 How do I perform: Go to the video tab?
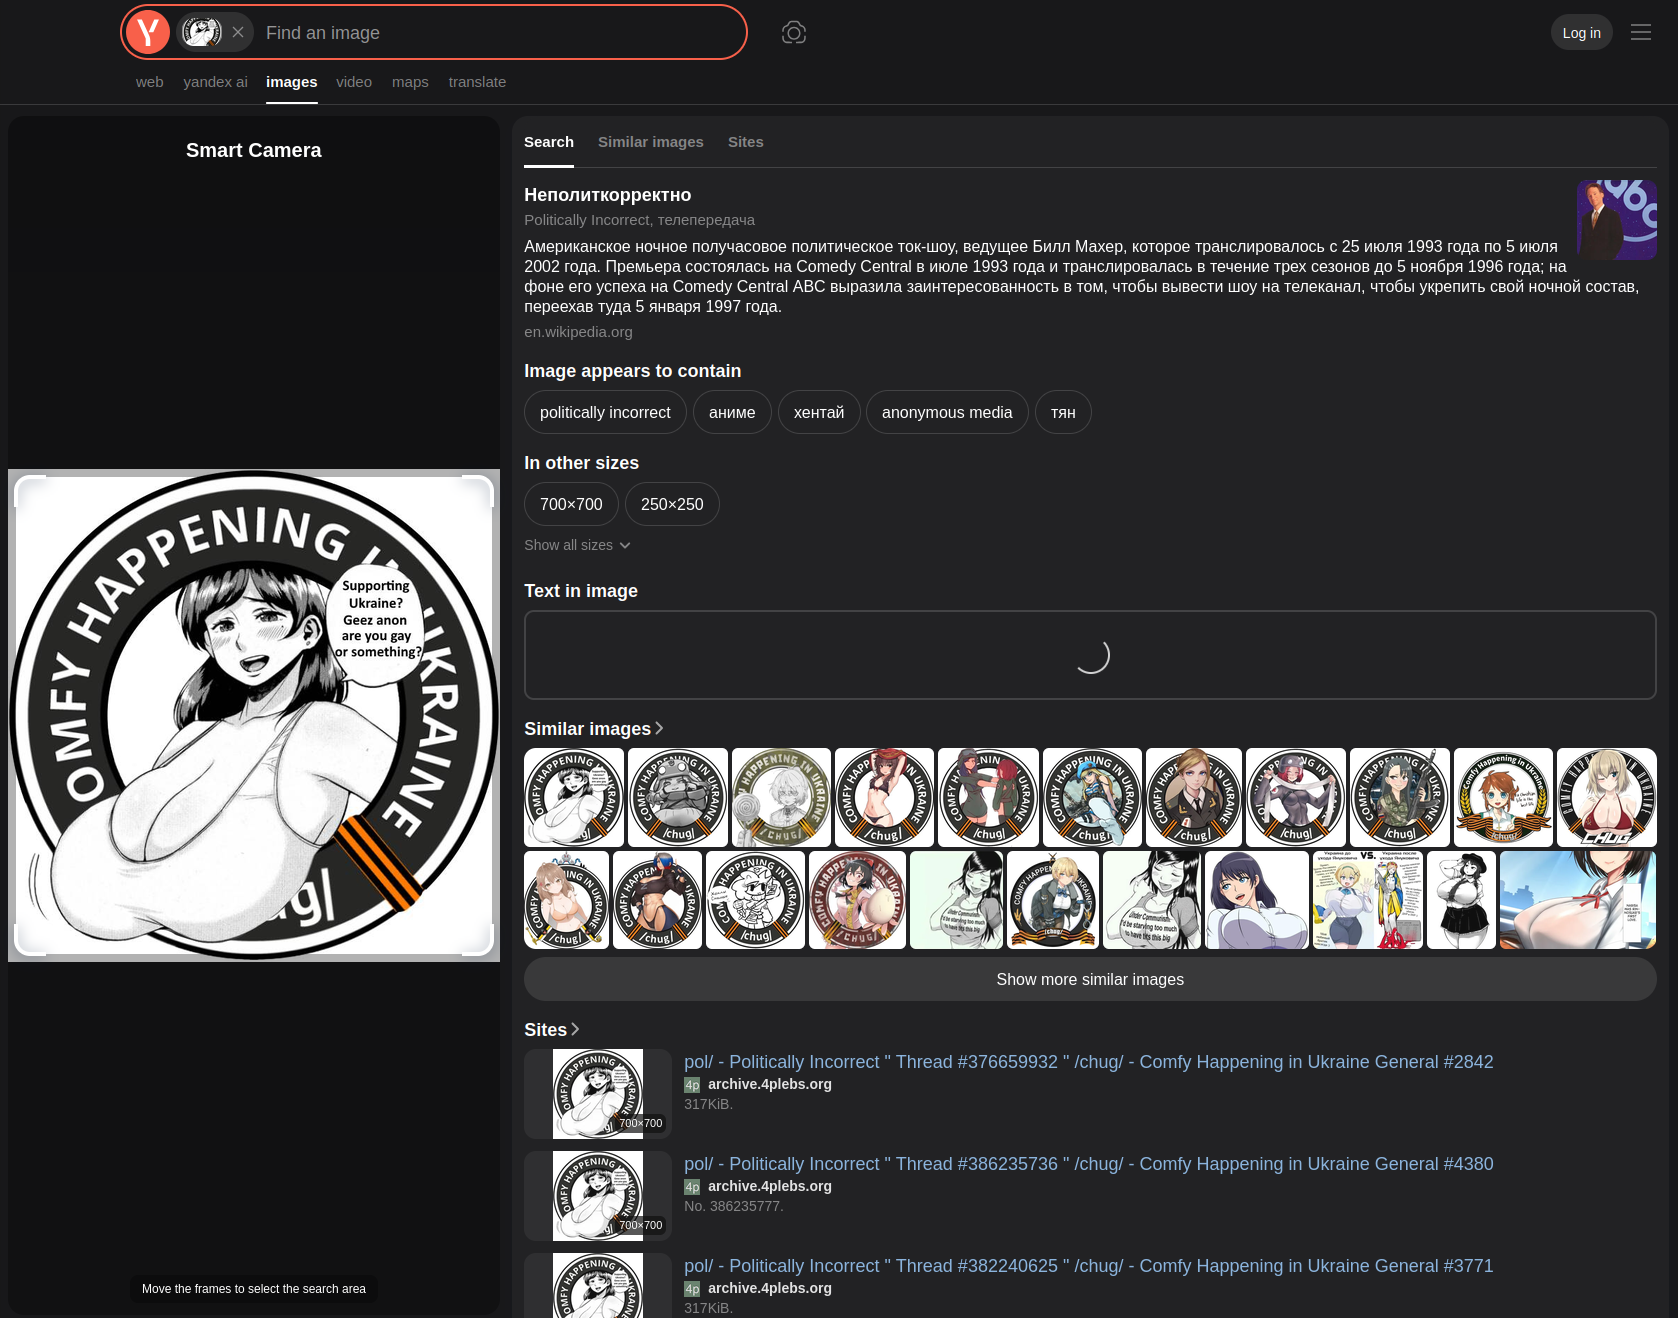(354, 82)
